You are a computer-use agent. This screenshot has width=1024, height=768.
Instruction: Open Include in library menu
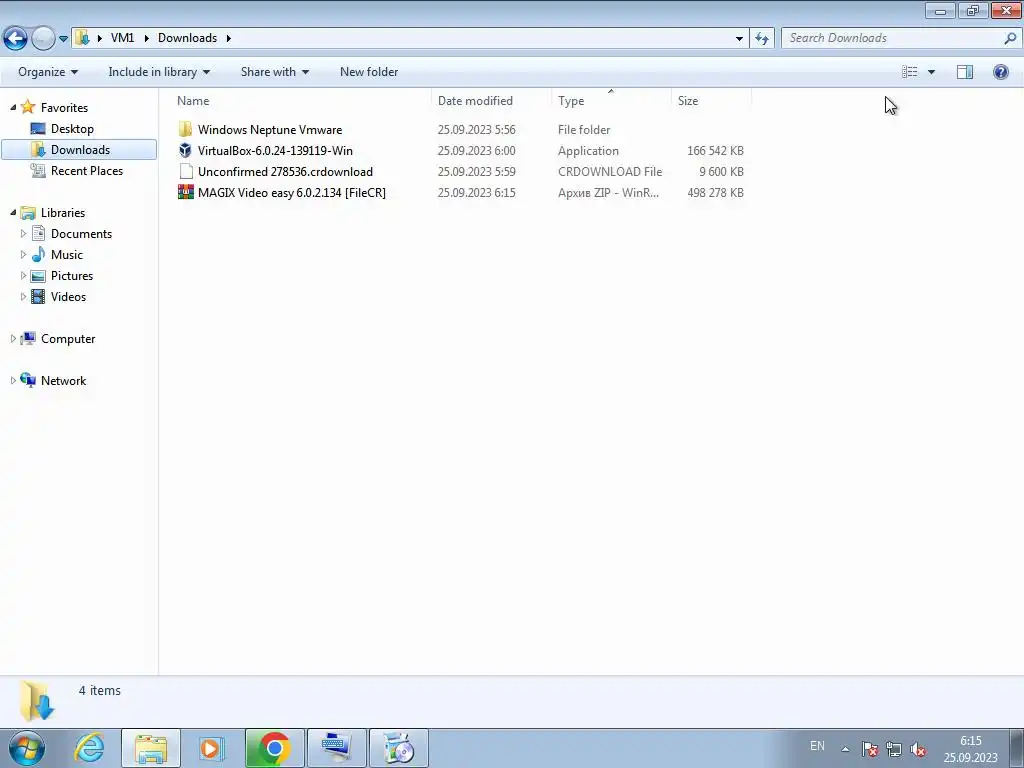(x=159, y=72)
